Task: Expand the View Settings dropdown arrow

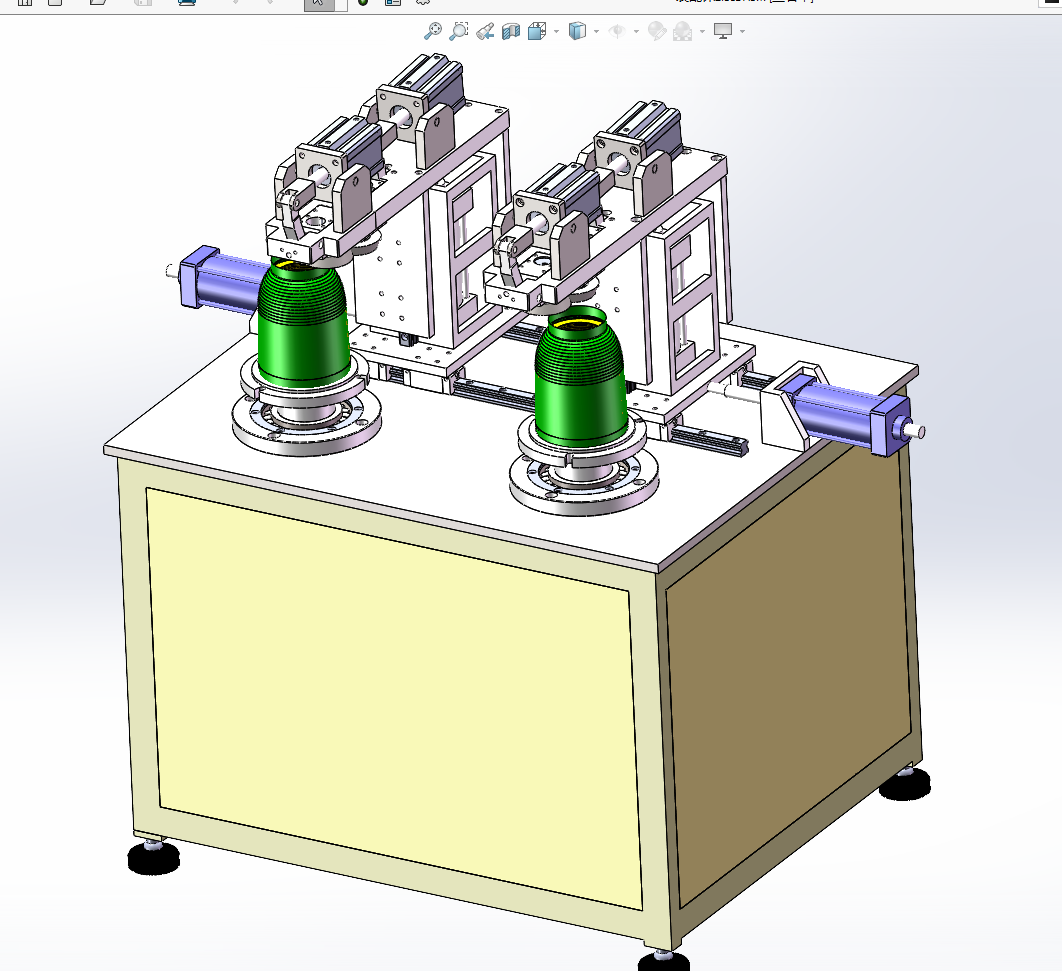Action: click(x=742, y=31)
